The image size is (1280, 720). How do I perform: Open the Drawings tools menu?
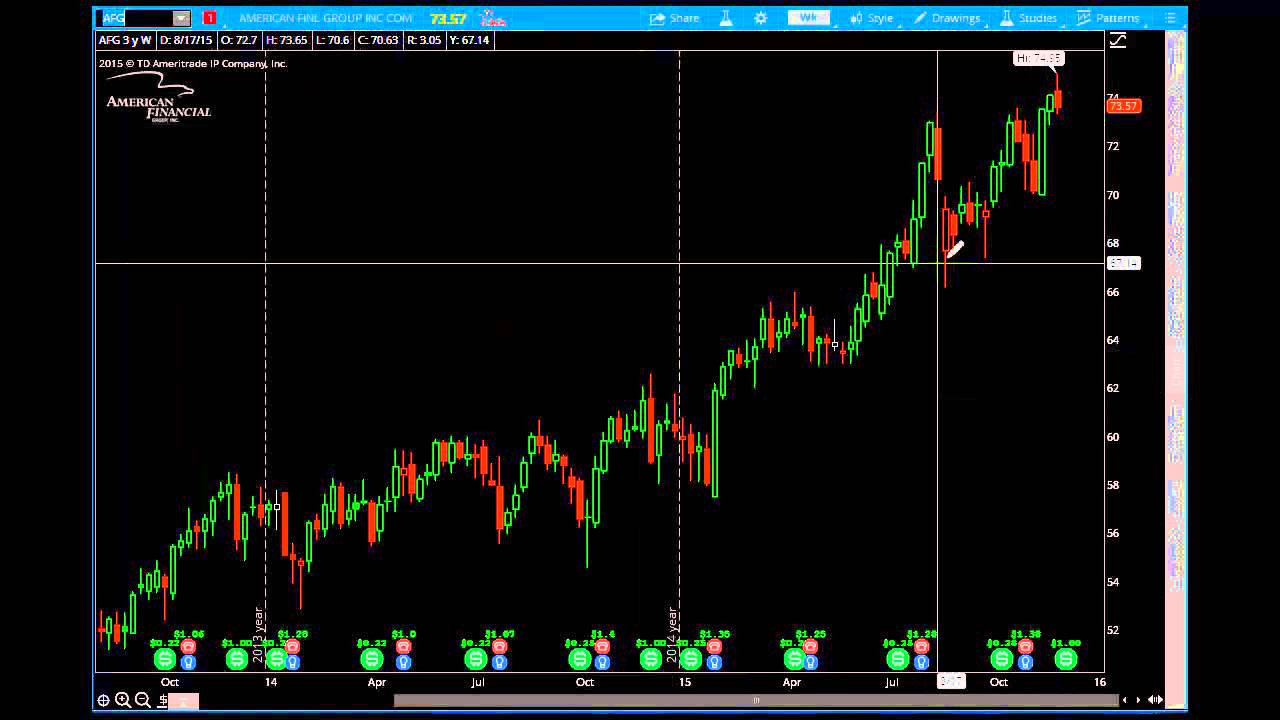click(947, 18)
